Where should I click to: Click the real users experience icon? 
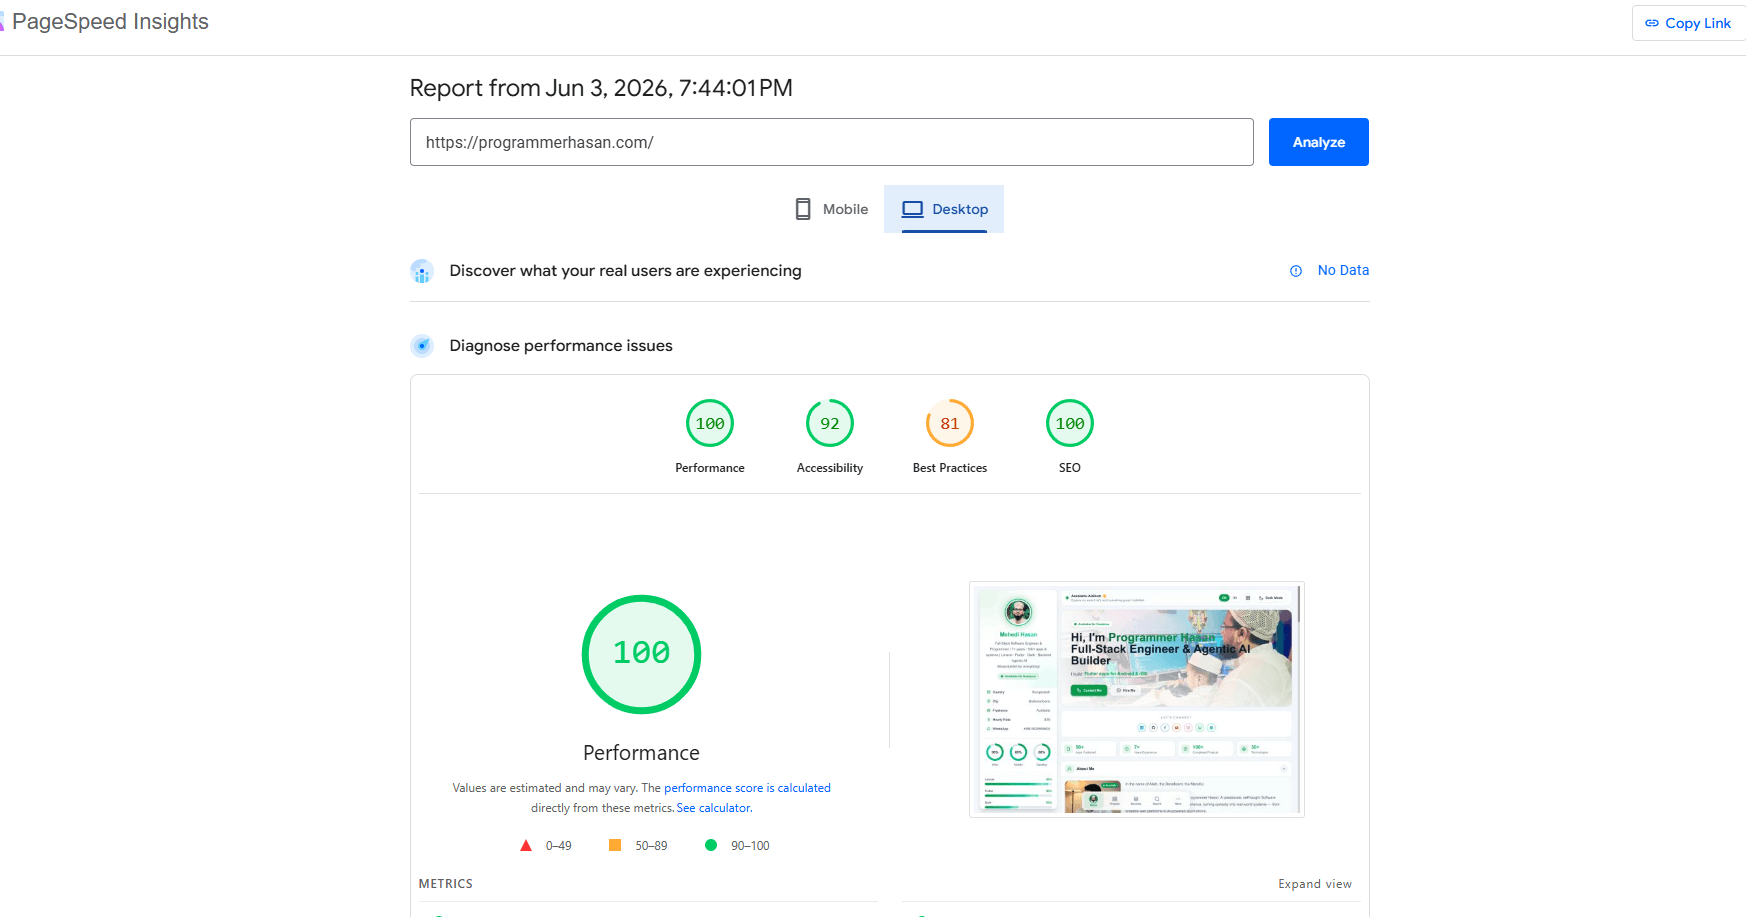point(422,271)
